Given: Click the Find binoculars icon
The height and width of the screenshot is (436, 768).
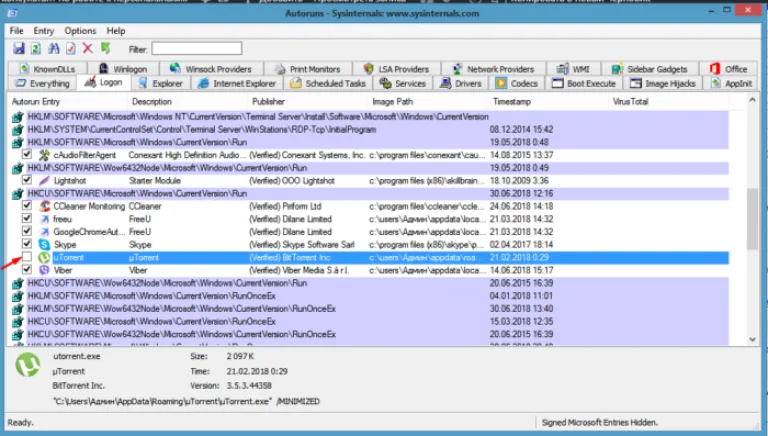Looking at the screenshot, I should pyautogui.click(x=53, y=48).
